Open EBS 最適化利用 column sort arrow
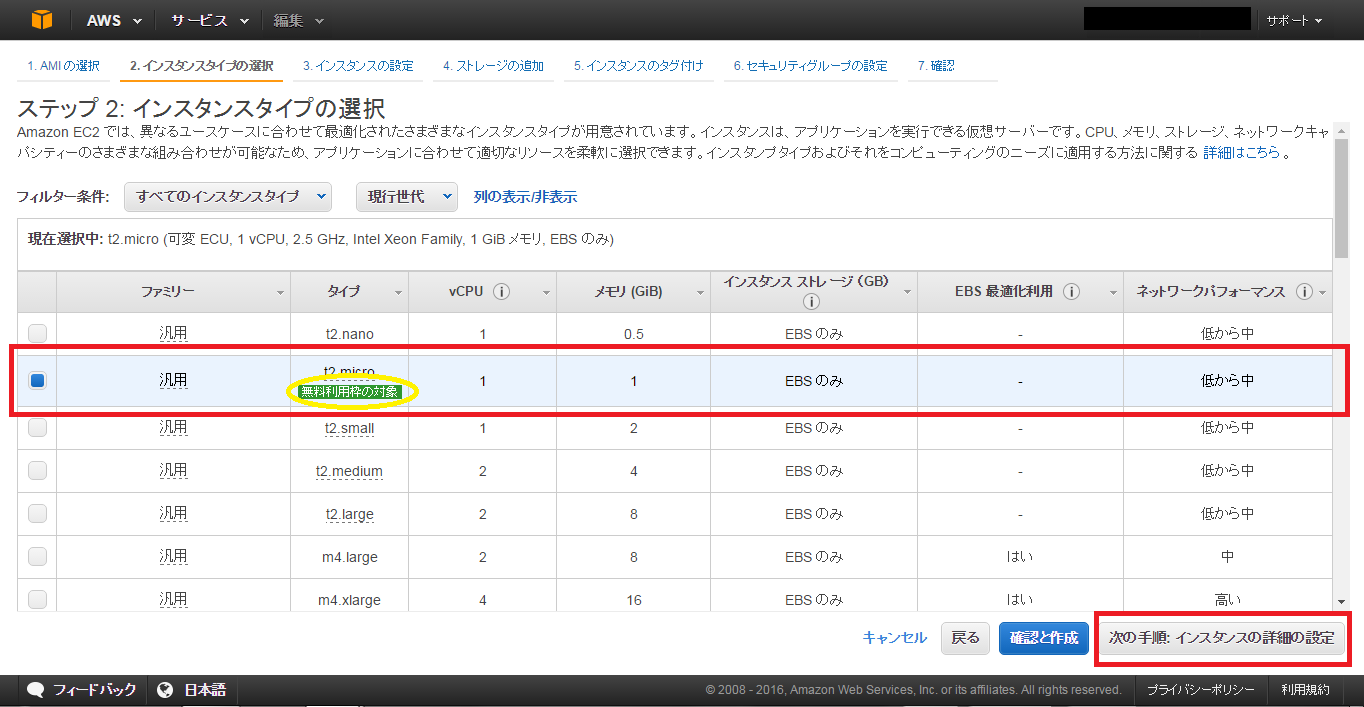 1113,292
